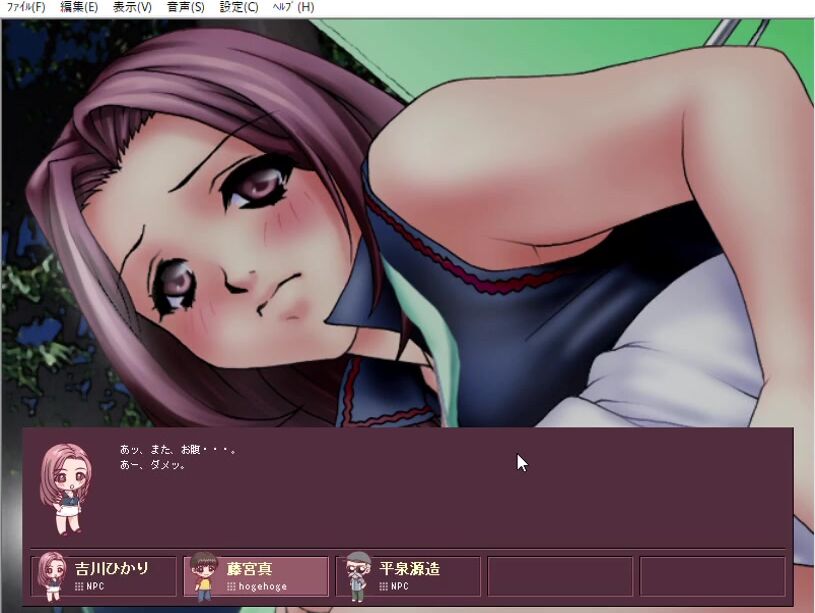Click the fourth empty character slot
Screen dimensions: 815x613
559,577
